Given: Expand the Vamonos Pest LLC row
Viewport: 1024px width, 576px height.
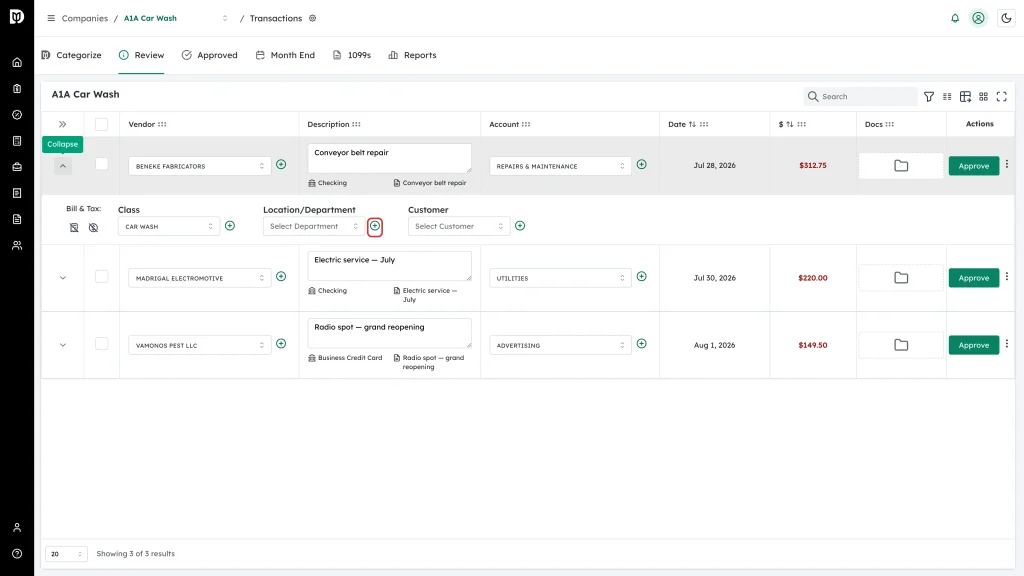Looking at the screenshot, I should click(63, 345).
